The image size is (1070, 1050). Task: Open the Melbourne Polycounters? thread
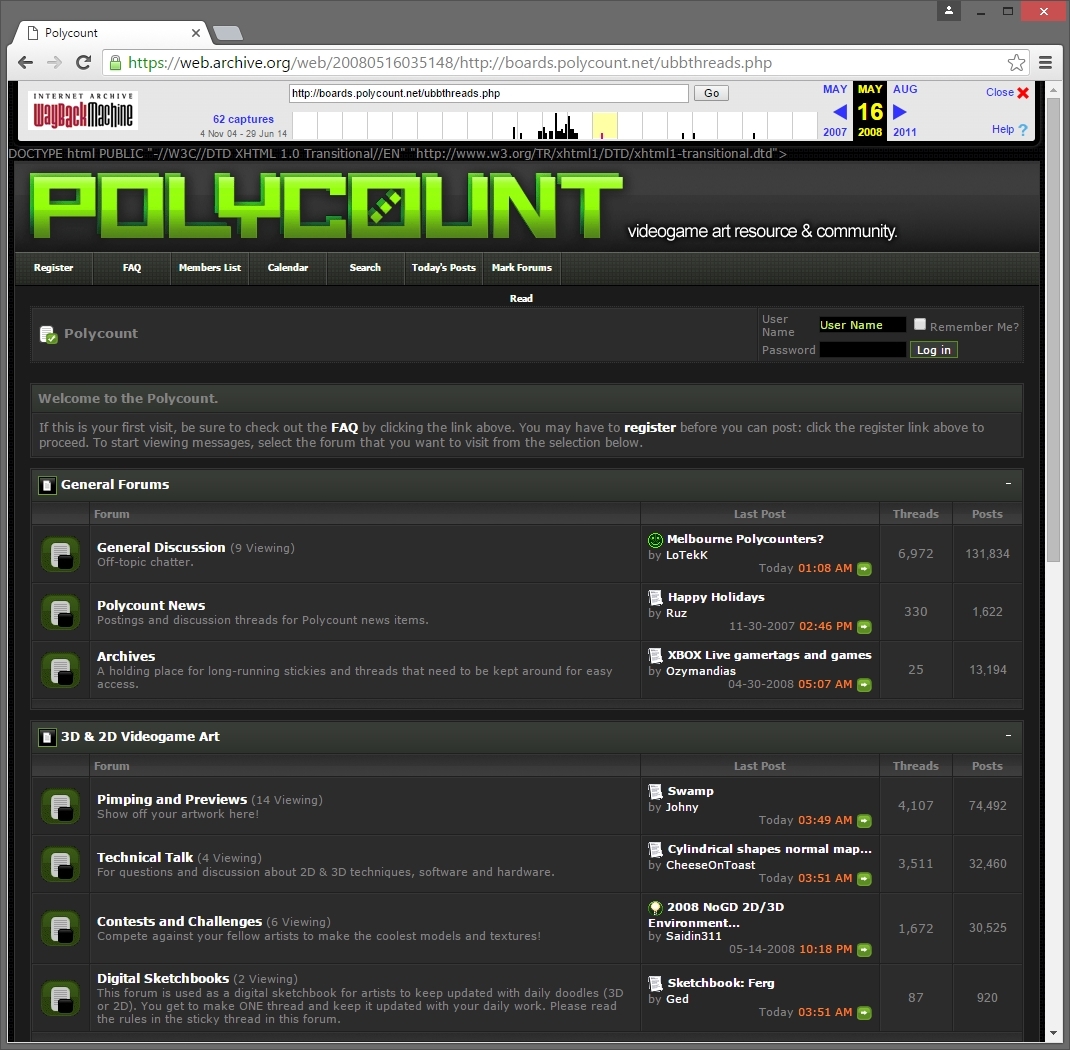745,539
